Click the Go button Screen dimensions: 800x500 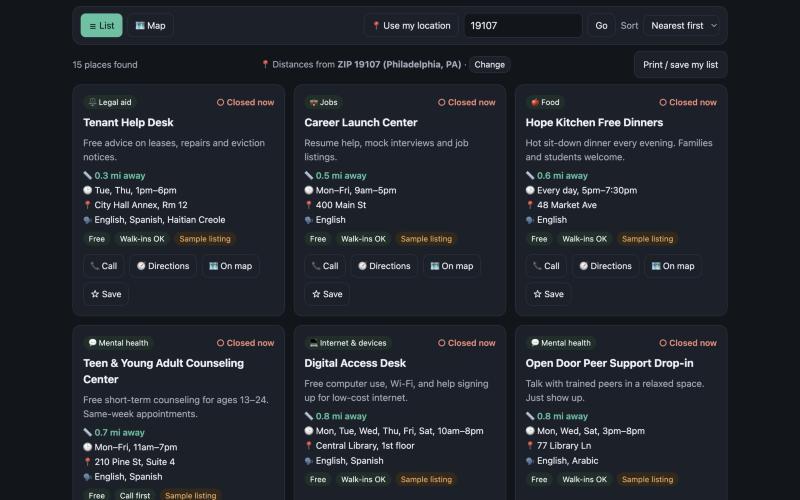tap(601, 26)
